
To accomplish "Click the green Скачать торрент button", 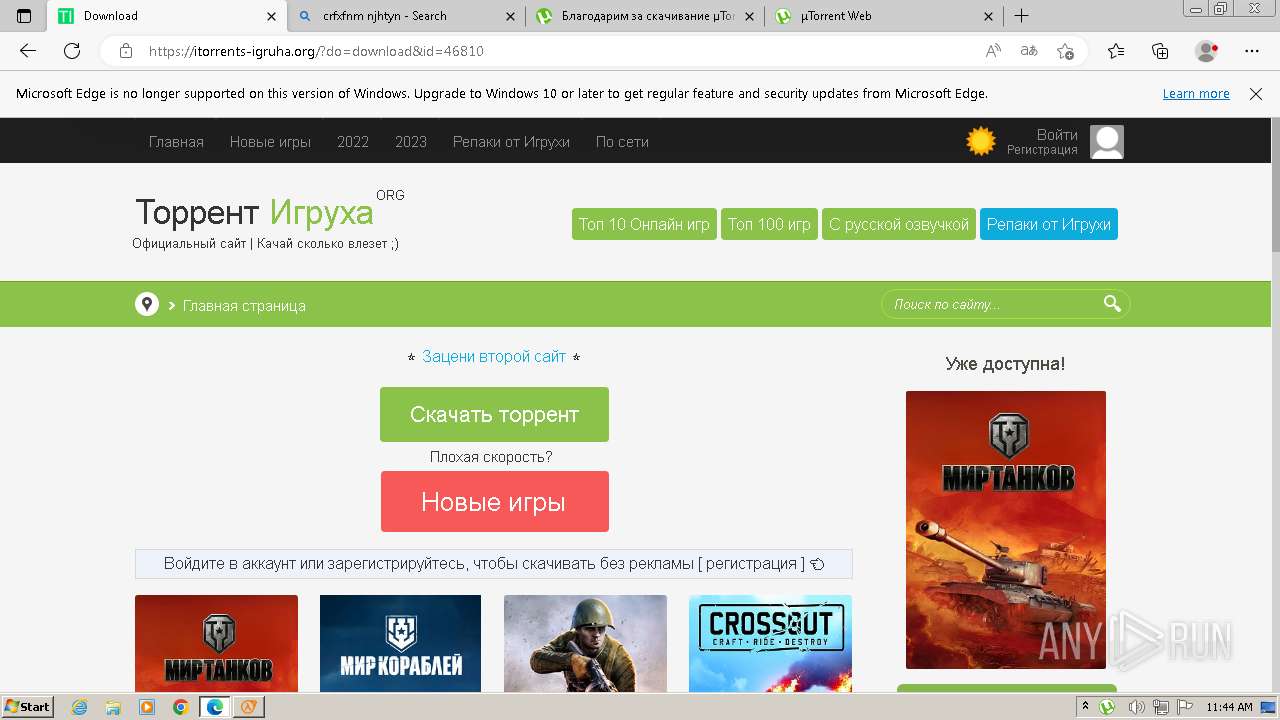I will 494,414.
